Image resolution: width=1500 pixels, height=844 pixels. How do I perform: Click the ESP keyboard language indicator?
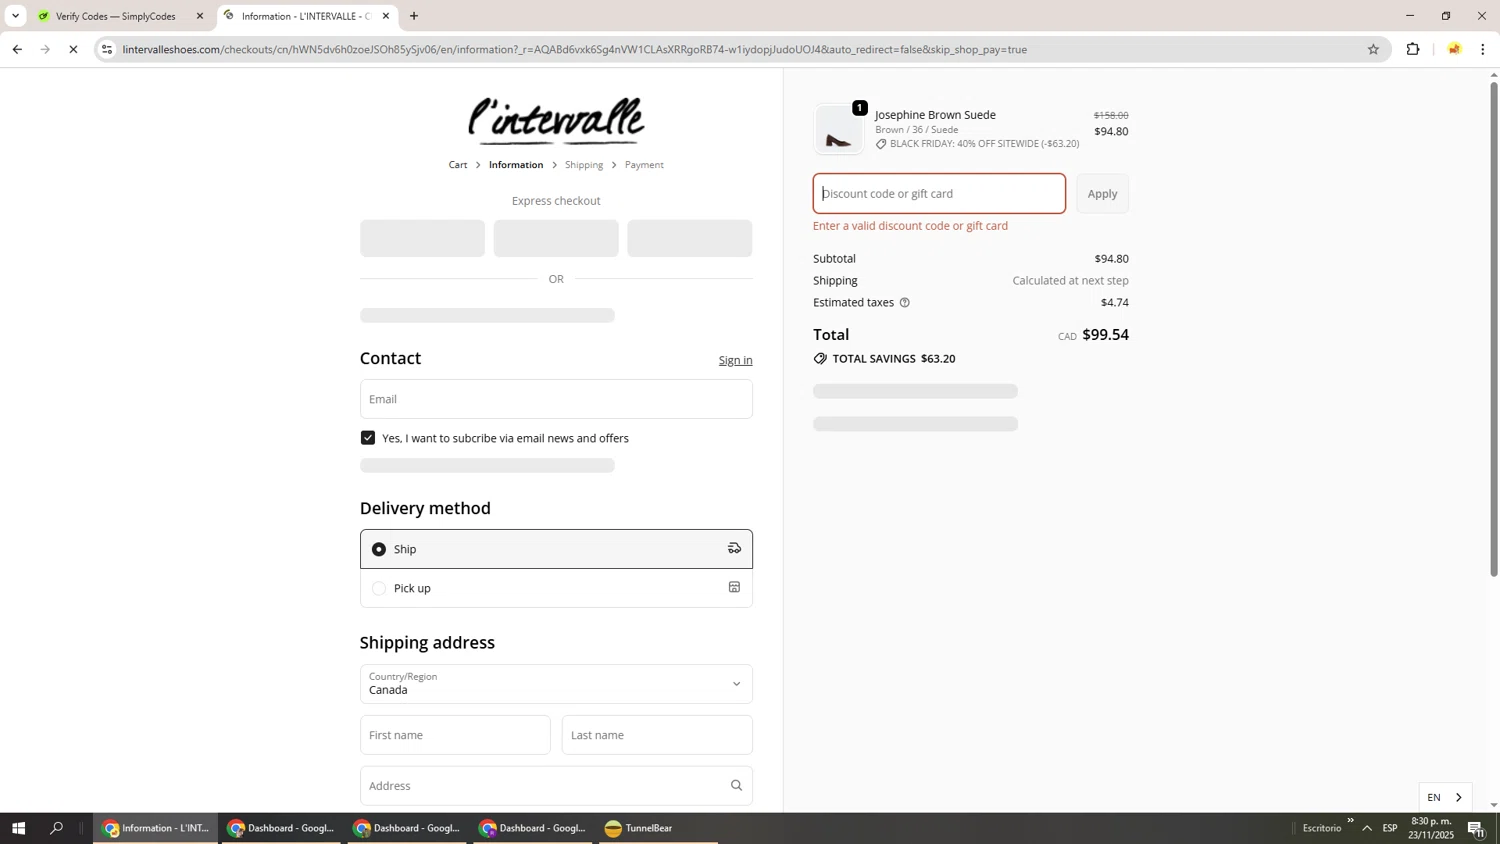click(1390, 828)
